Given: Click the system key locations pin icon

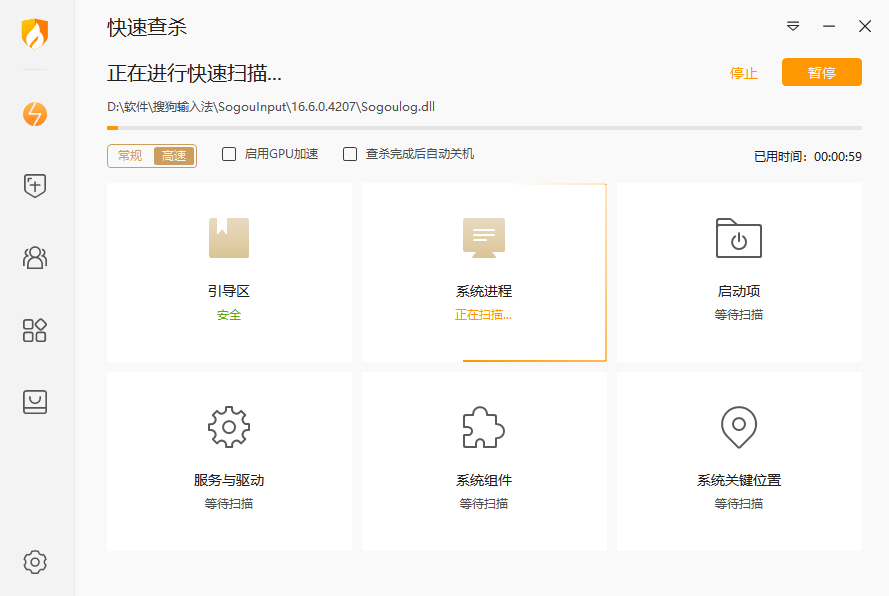Looking at the screenshot, I should click(x=739, y=427).
